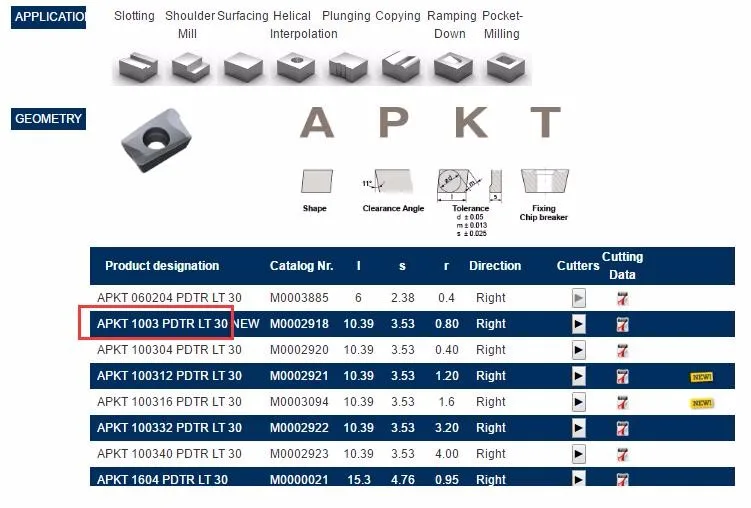Open product APKT 100332 PDTR LT 30

pyautogui.click(x=169, y=428)
